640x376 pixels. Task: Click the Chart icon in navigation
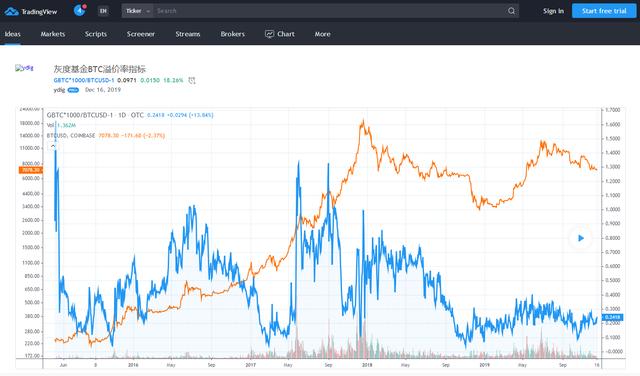(x=269, y=34)
